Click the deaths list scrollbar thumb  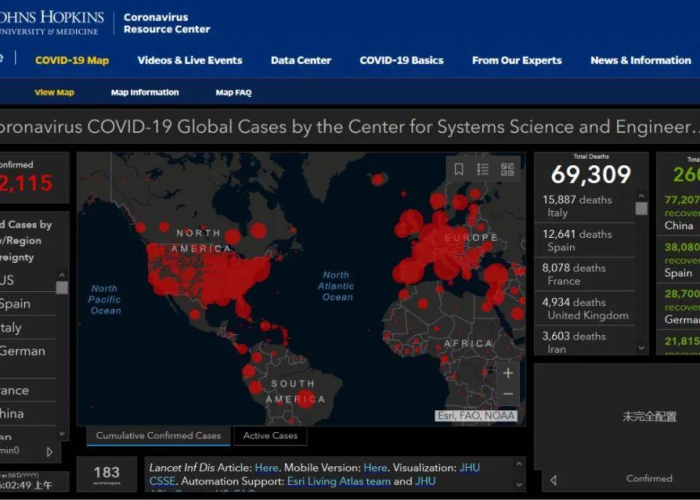click(642, 208)
